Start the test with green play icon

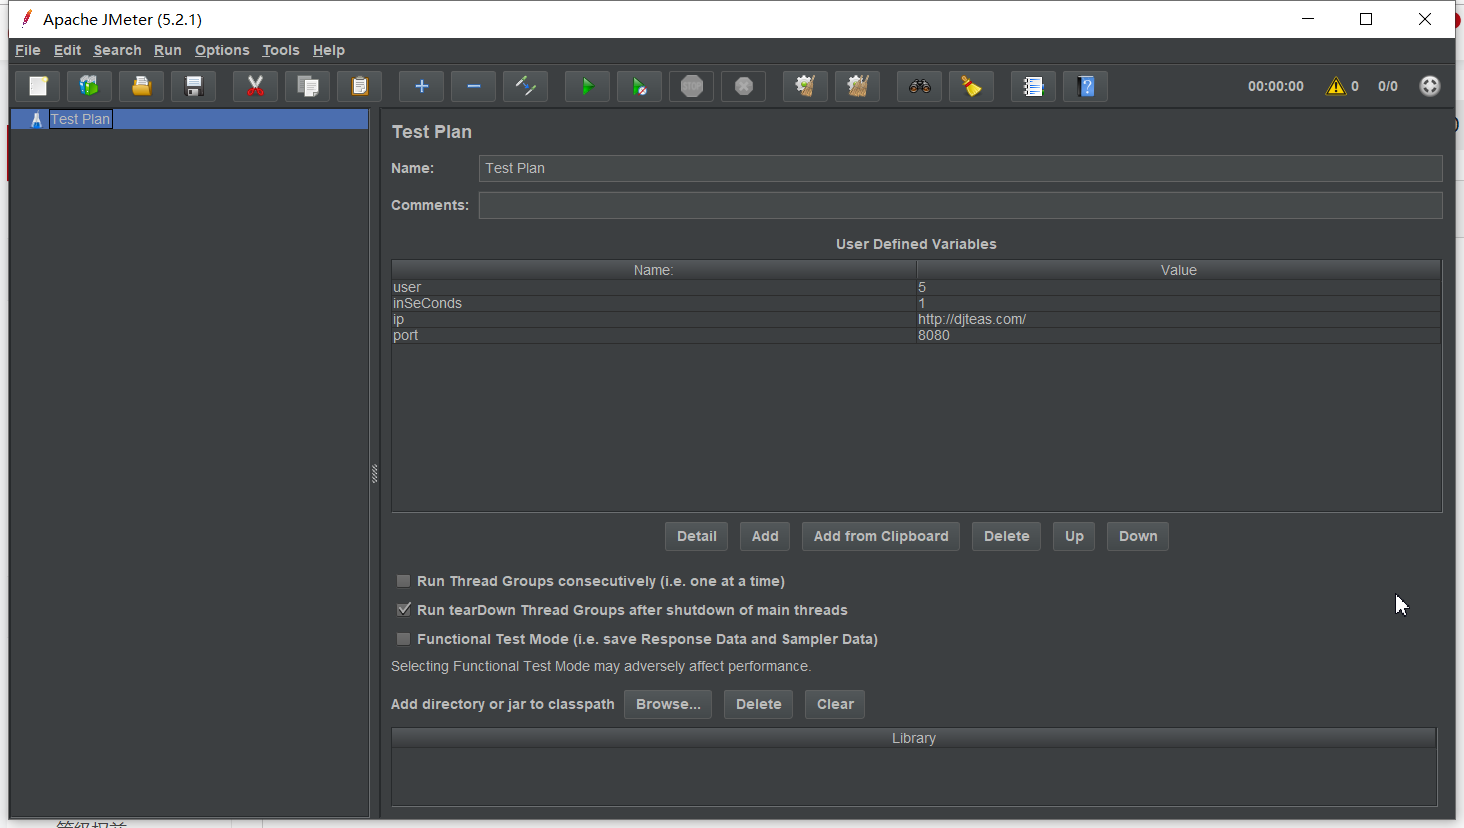click(588, 86)
